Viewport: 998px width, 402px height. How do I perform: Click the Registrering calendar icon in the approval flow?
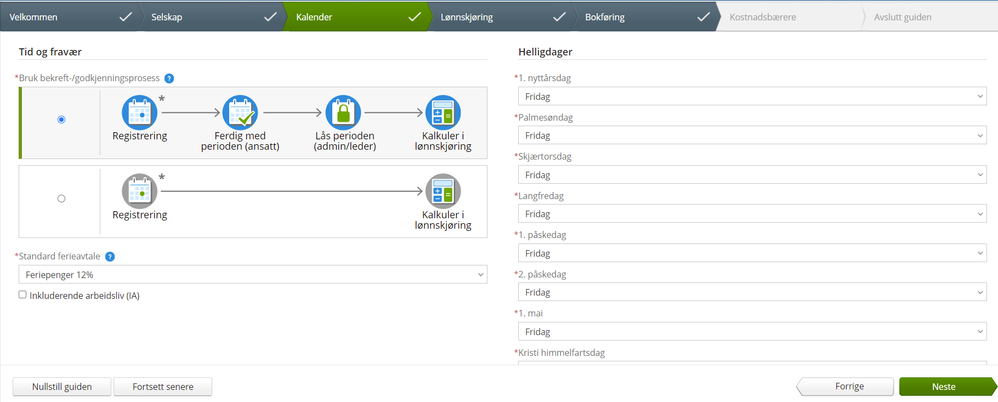pyautogui.click(x=139, y=113)
